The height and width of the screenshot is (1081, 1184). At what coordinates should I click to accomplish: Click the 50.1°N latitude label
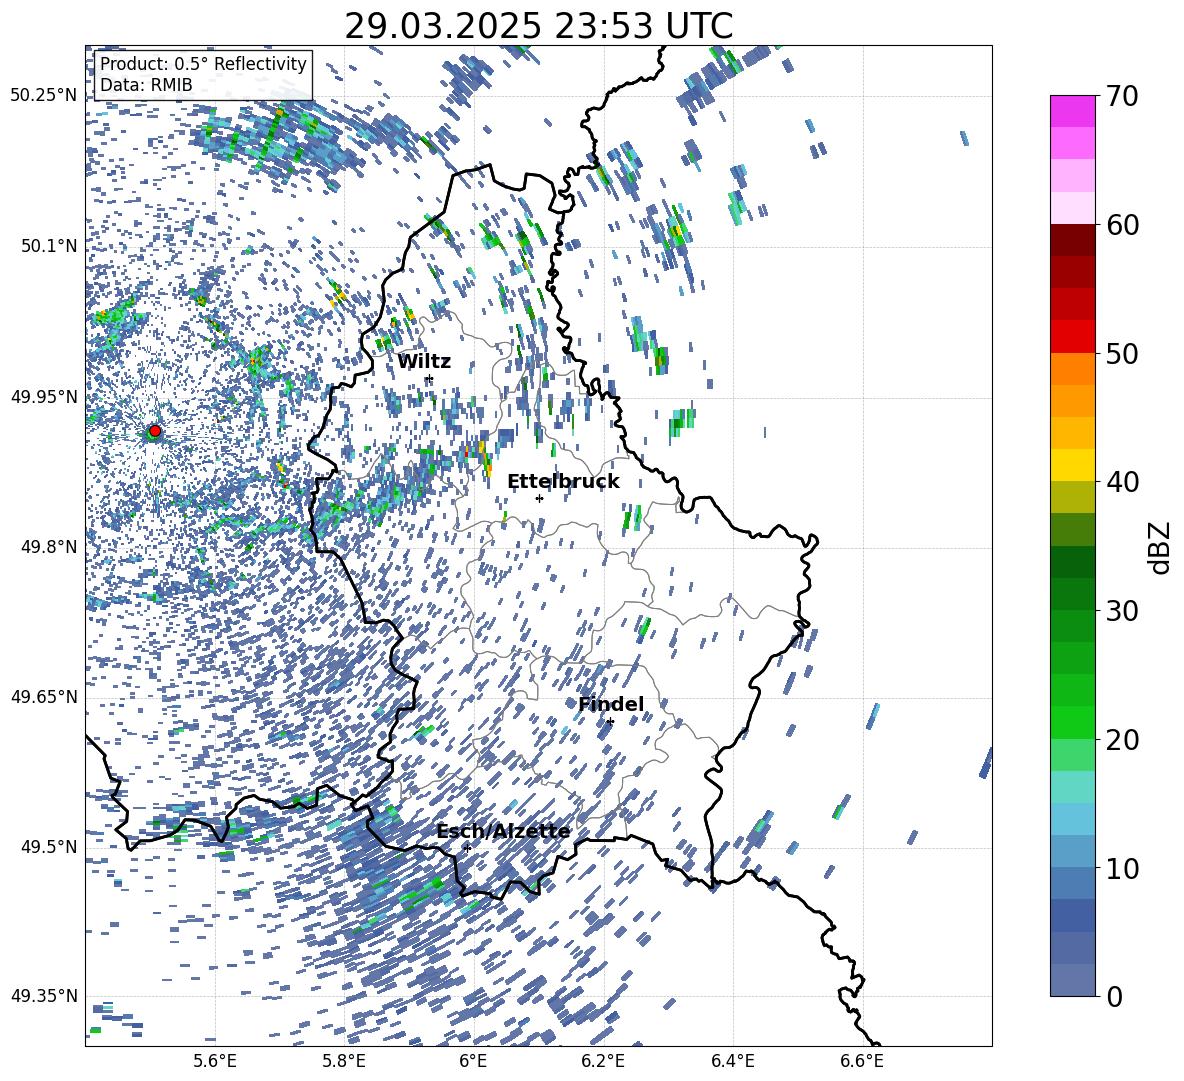pos(50,246)
